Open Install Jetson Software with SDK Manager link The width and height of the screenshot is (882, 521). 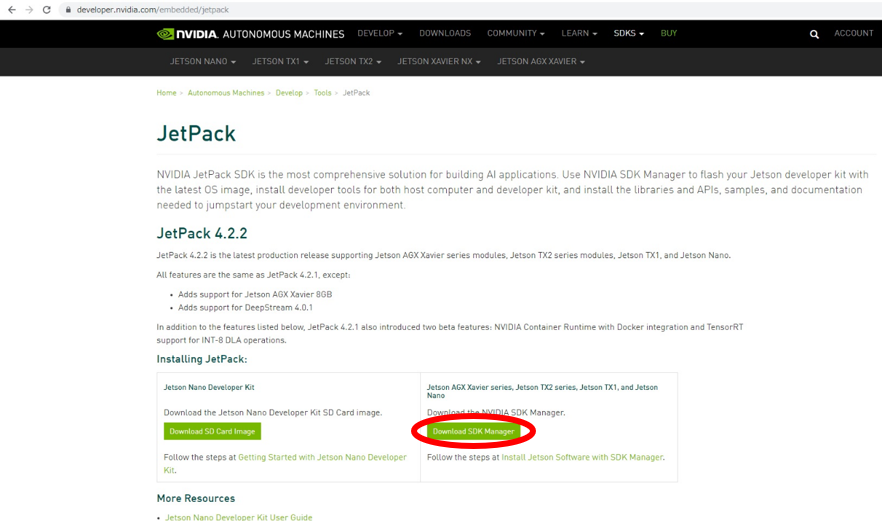[x=582, y=457]
